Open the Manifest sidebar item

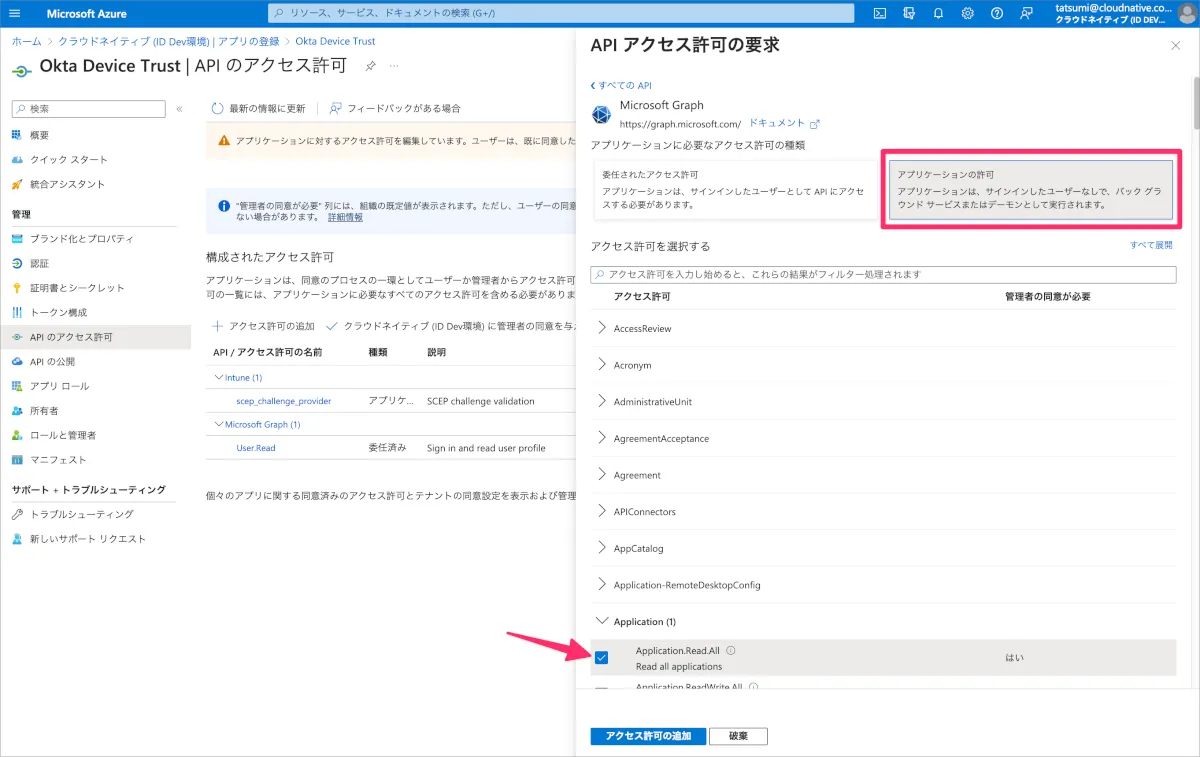coord(58,460)
